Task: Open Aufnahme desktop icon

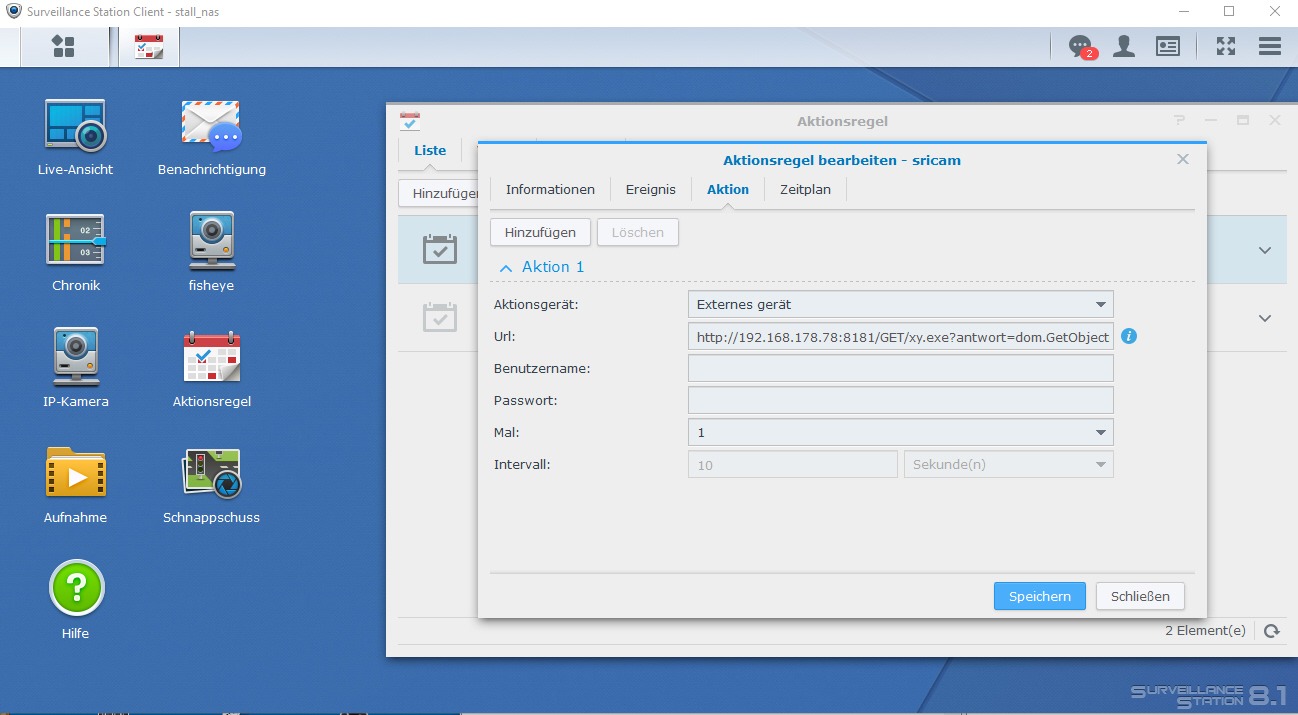Action: [75, 485]
